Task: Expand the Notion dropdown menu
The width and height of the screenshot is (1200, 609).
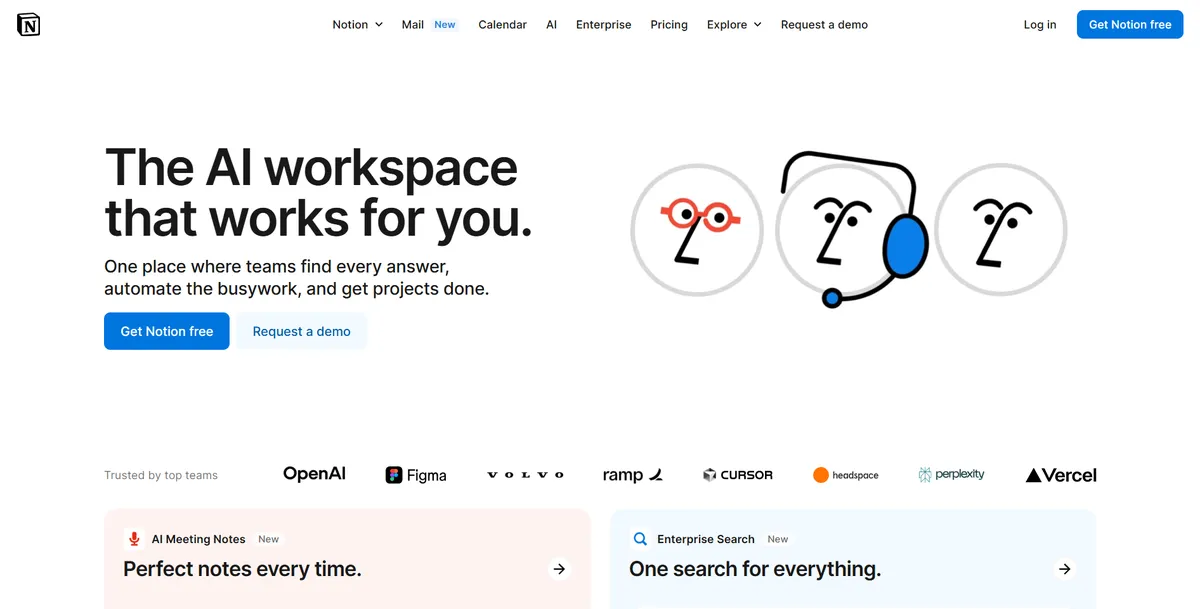Action: 358,25
